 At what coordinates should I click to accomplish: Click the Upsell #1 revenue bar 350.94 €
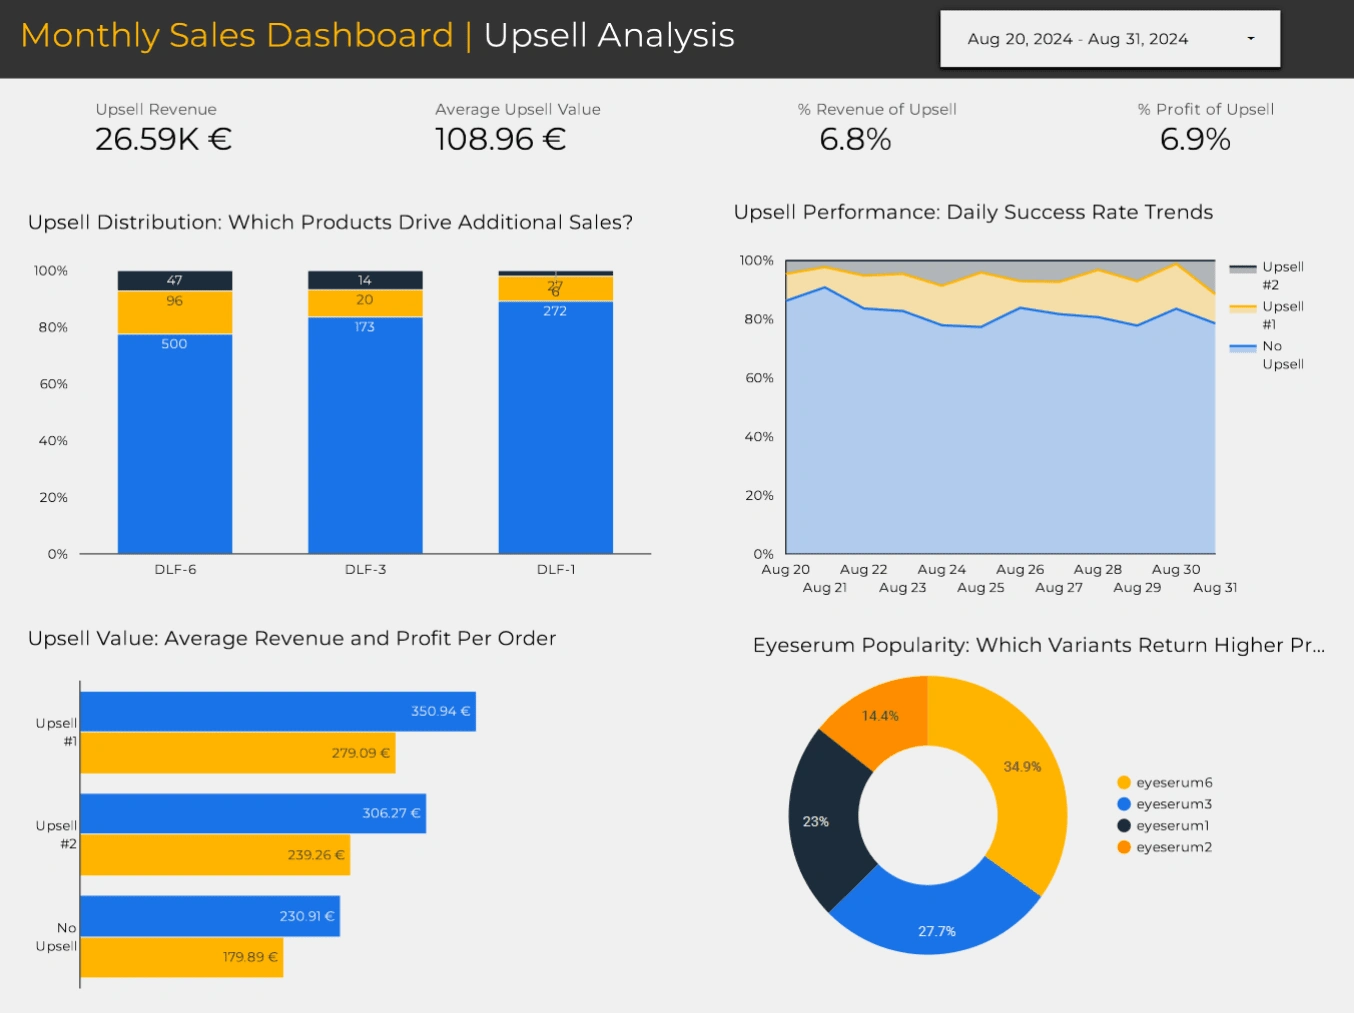(278, 711)
